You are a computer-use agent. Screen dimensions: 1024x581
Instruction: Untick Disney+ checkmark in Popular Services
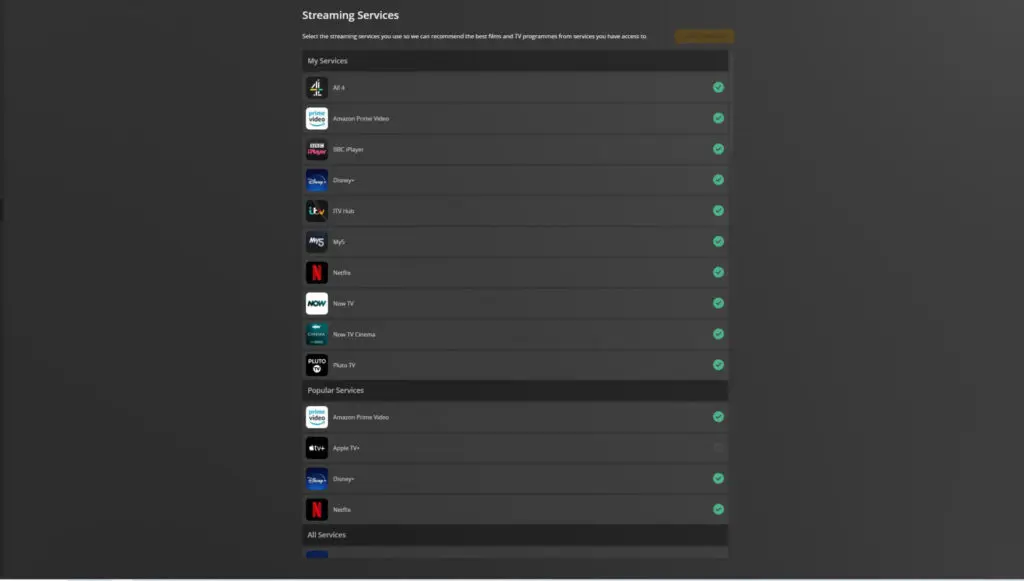[x=718, y=479]
